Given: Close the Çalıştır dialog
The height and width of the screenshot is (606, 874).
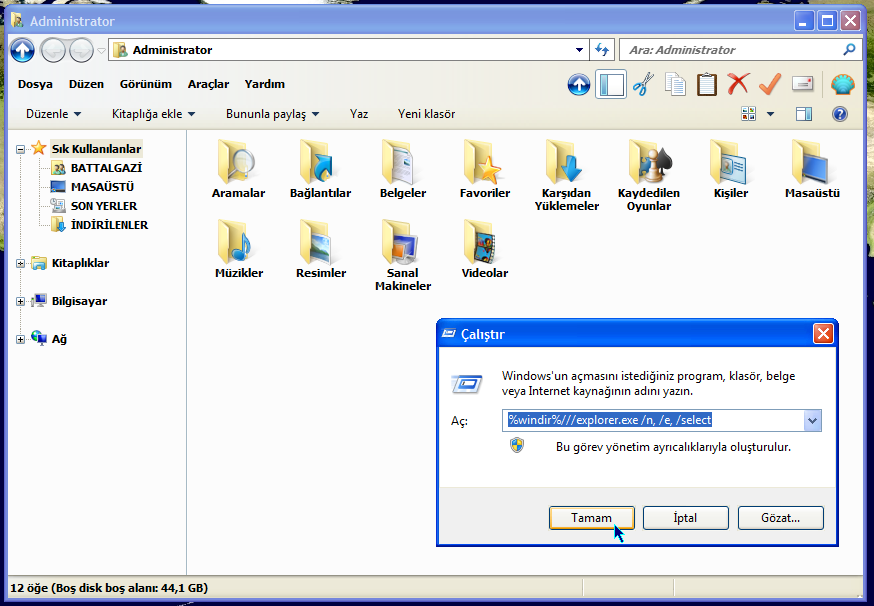Looking at the screenshot, I should [823, 334].
